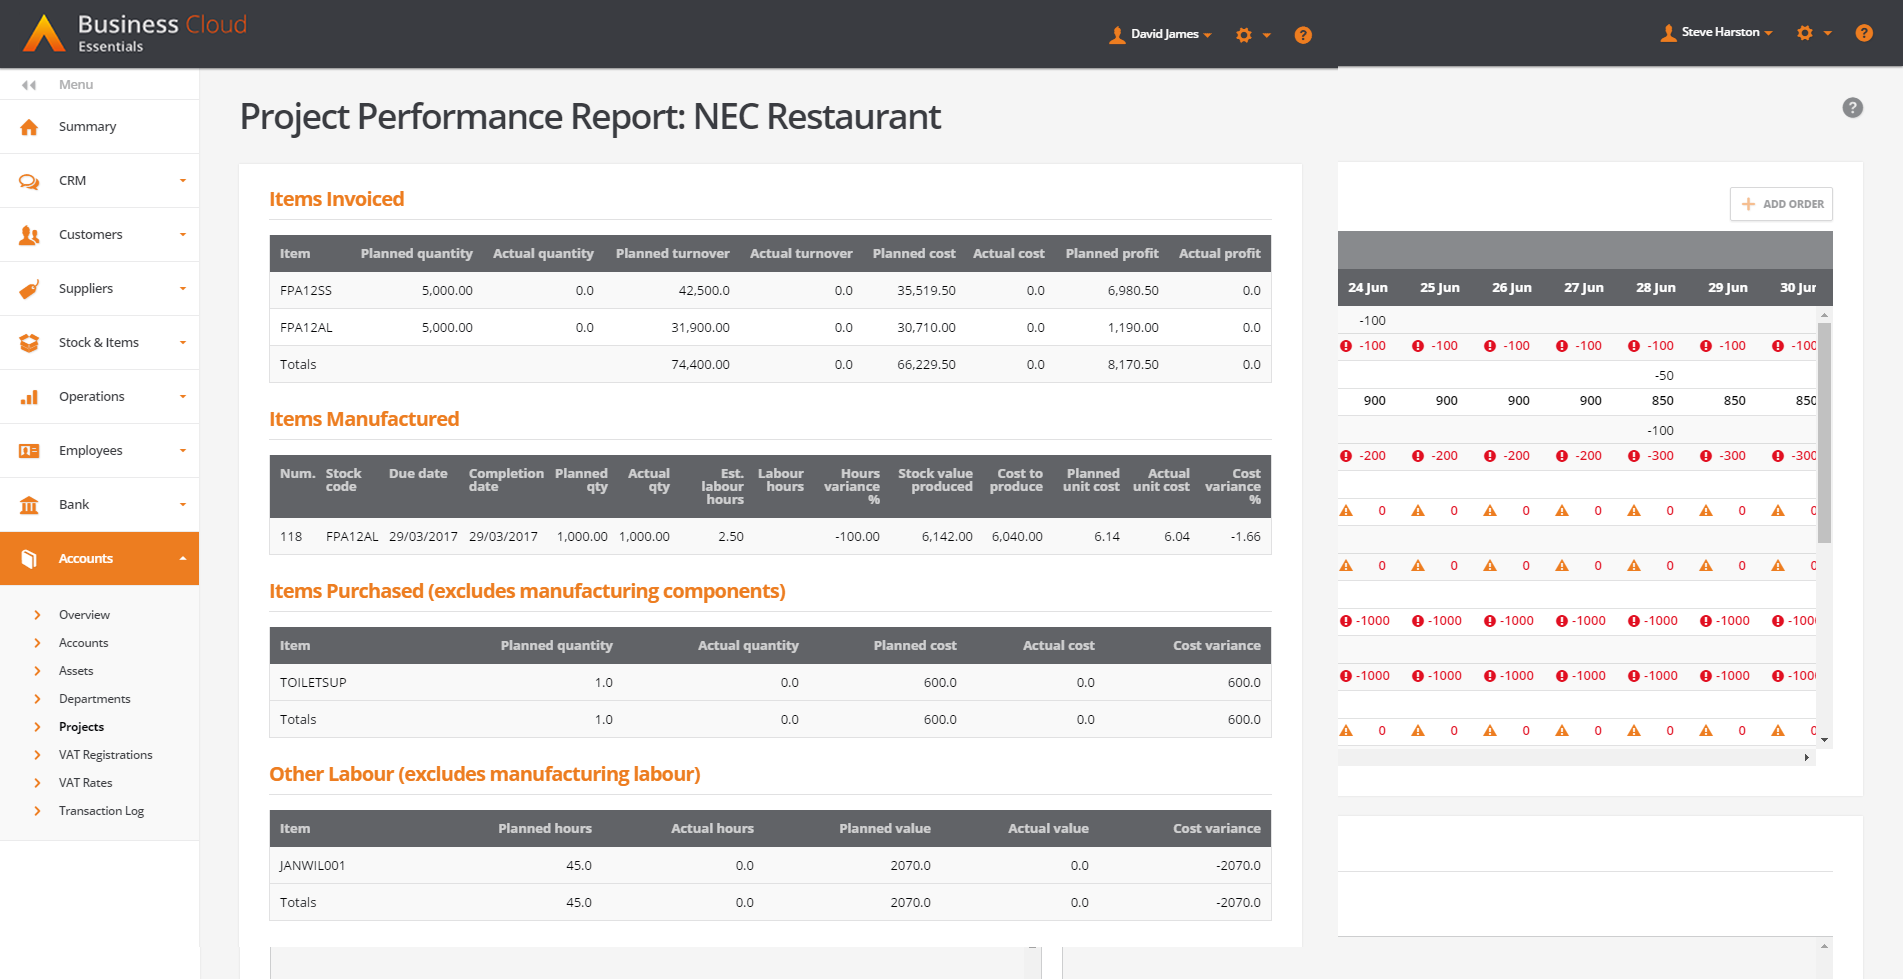Open the help question mark icon near the report title
The width and height of the screenshot is (1903, 979).
click(x=1851, y=107)
